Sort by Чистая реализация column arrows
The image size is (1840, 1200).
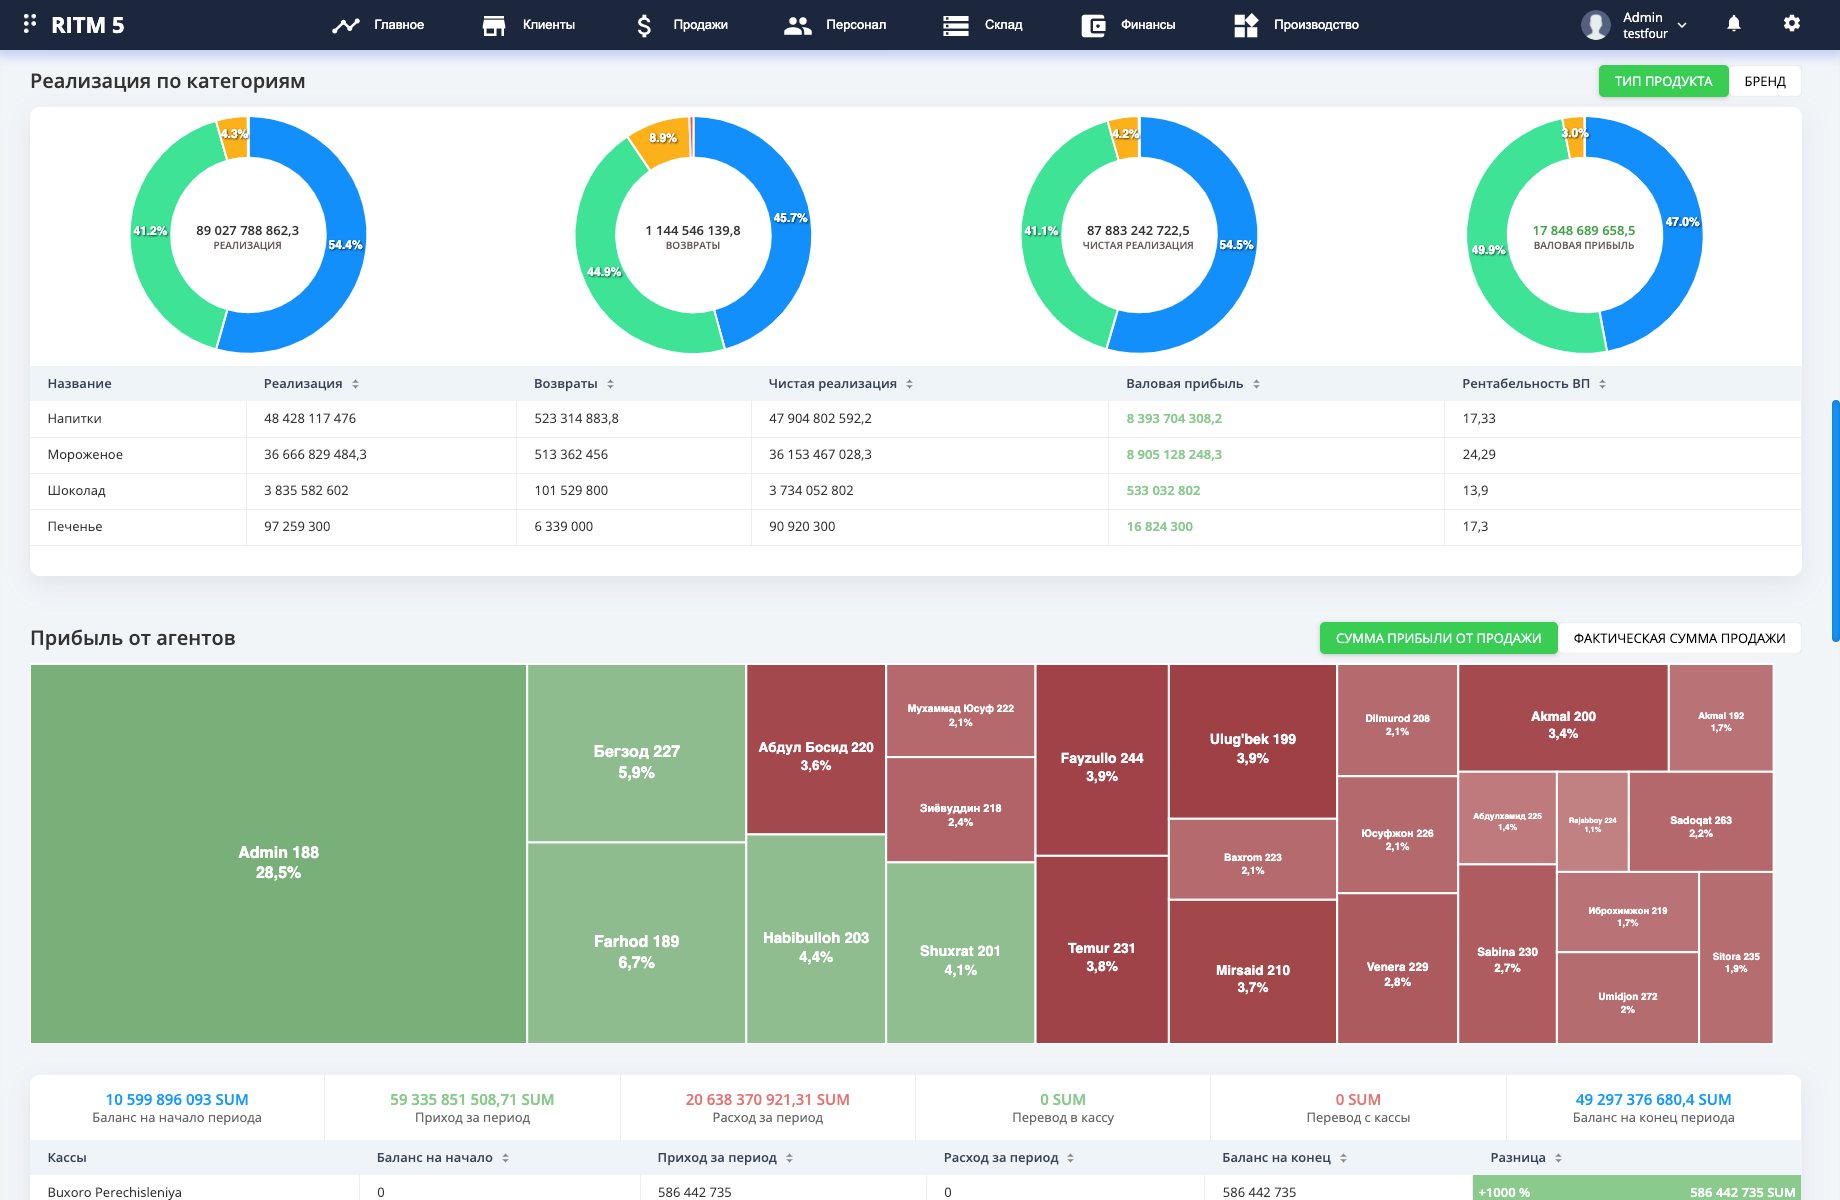[x=909, y=384]
